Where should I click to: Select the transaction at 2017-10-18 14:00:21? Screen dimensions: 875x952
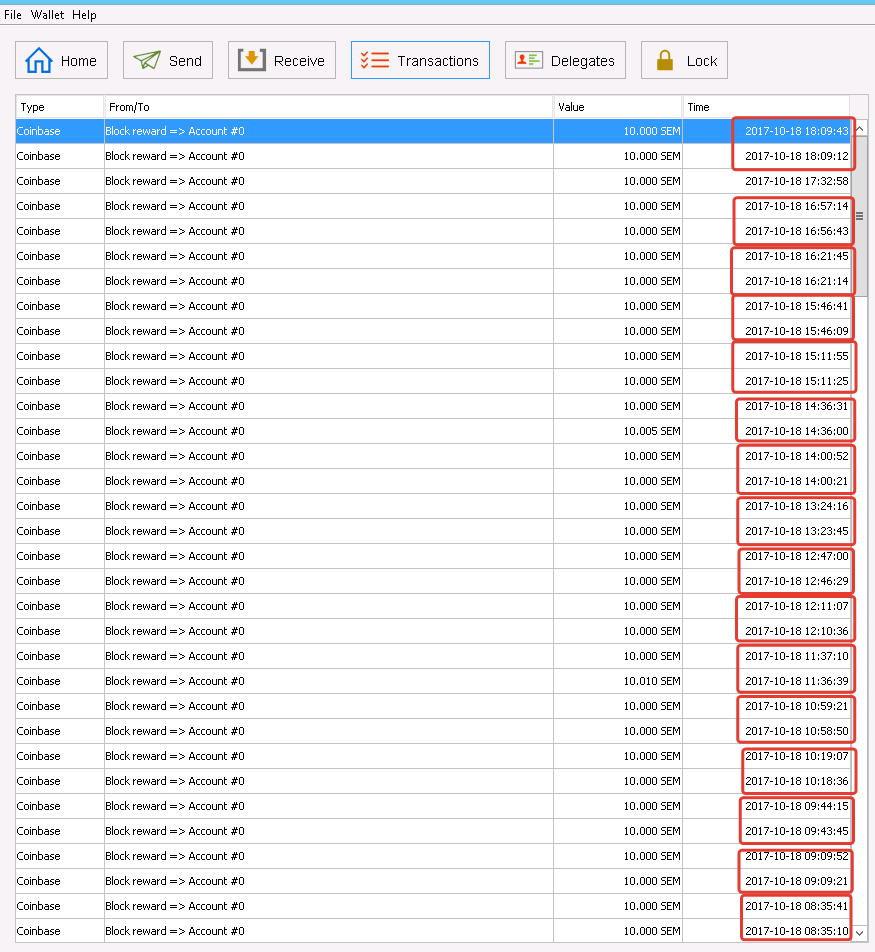(x=432, y=481)
